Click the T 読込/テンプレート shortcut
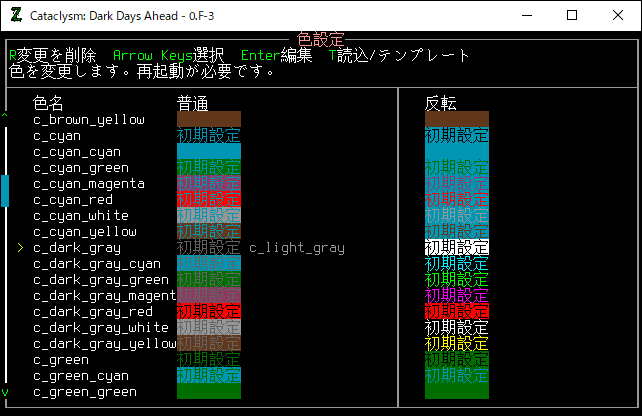Viewport: 642px width, 416px height. 400,56
